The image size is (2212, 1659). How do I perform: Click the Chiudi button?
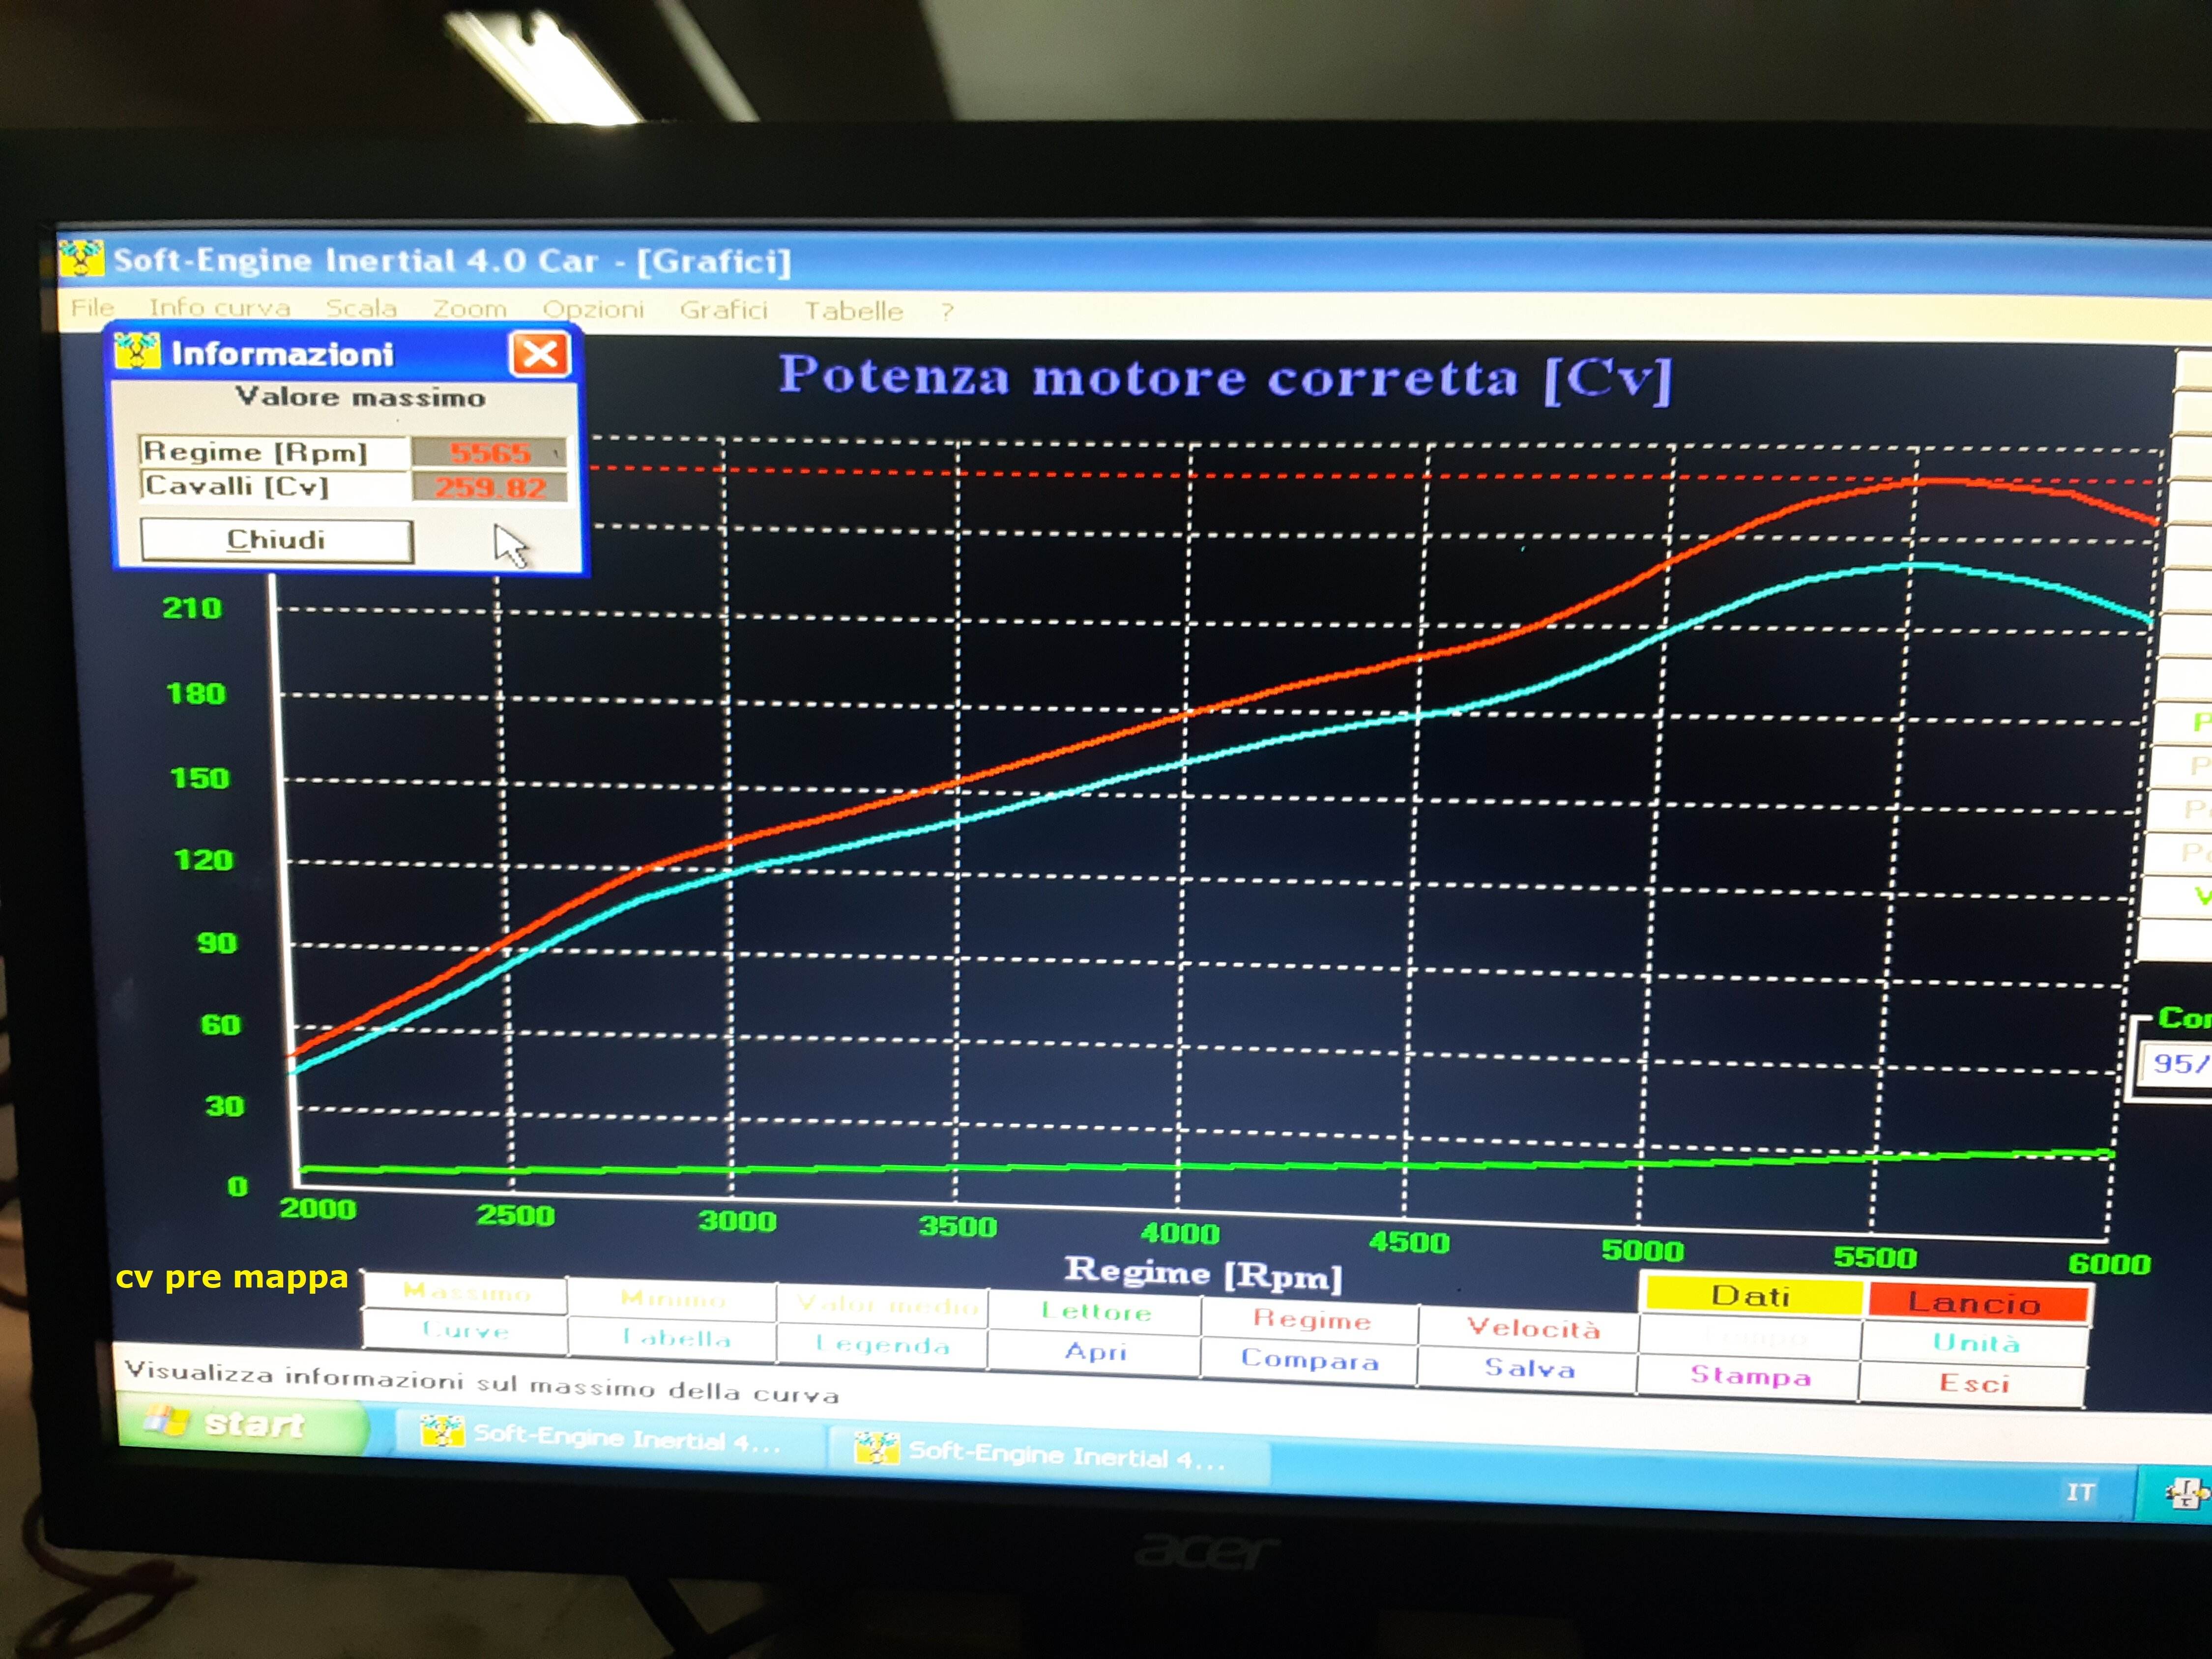tap(276, 540)
